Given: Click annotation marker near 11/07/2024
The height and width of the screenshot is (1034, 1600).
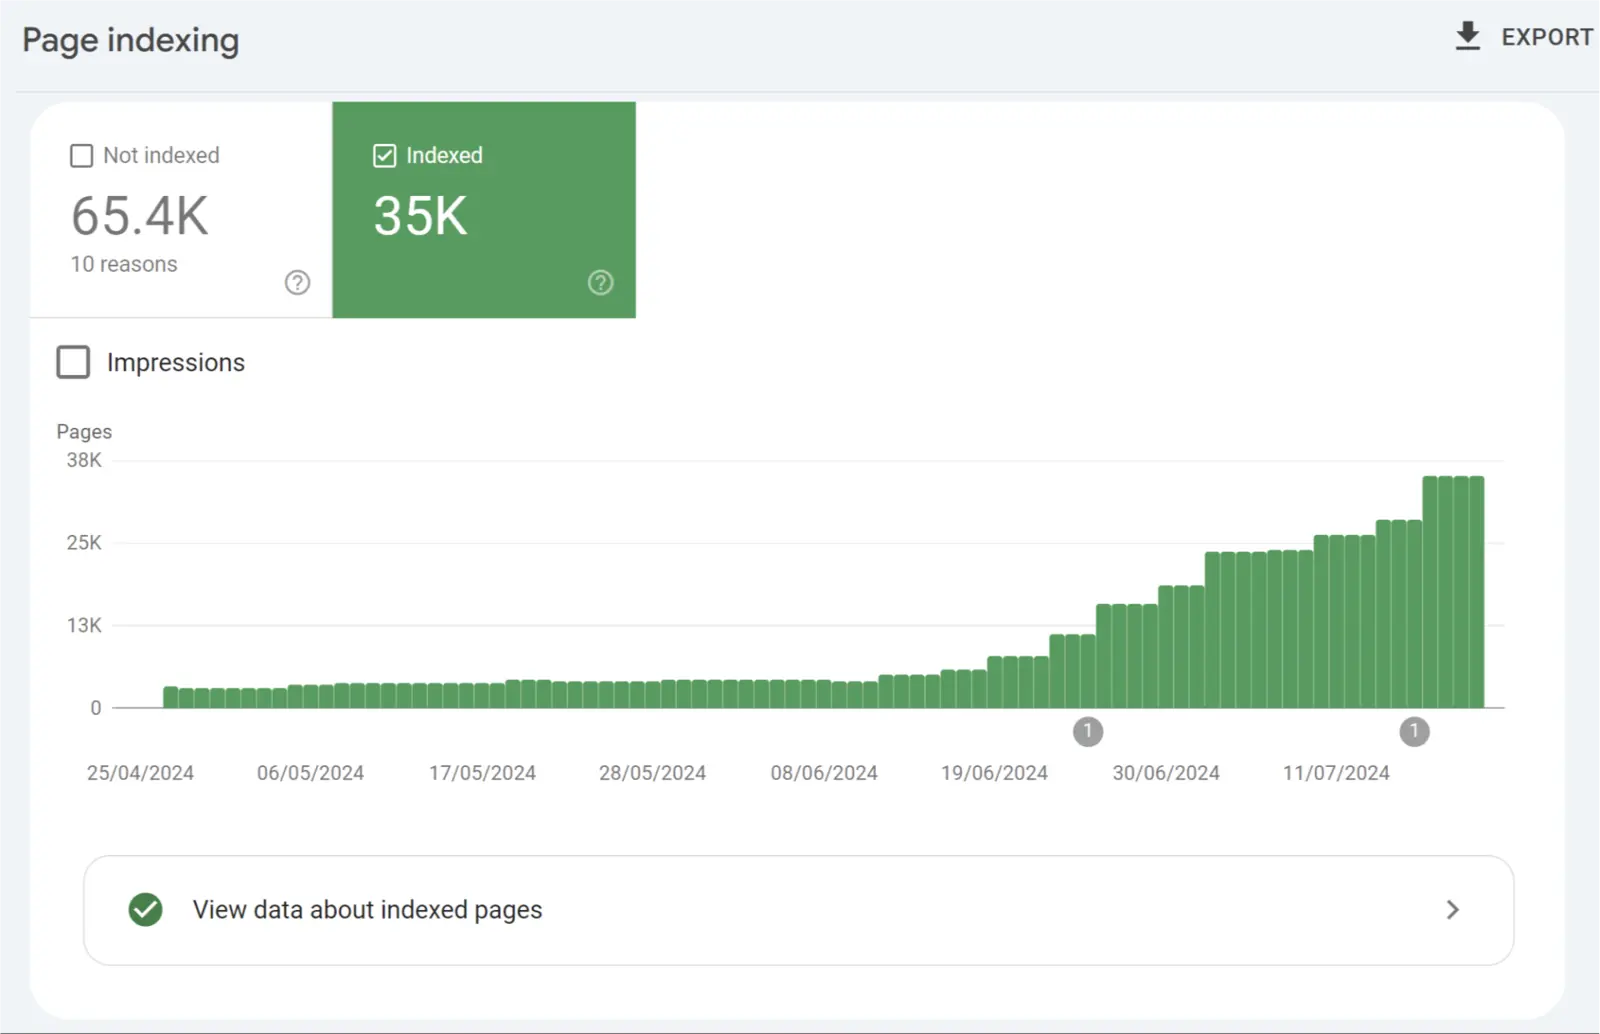Looking at the screenshot, I should [x=1414, y=731].
